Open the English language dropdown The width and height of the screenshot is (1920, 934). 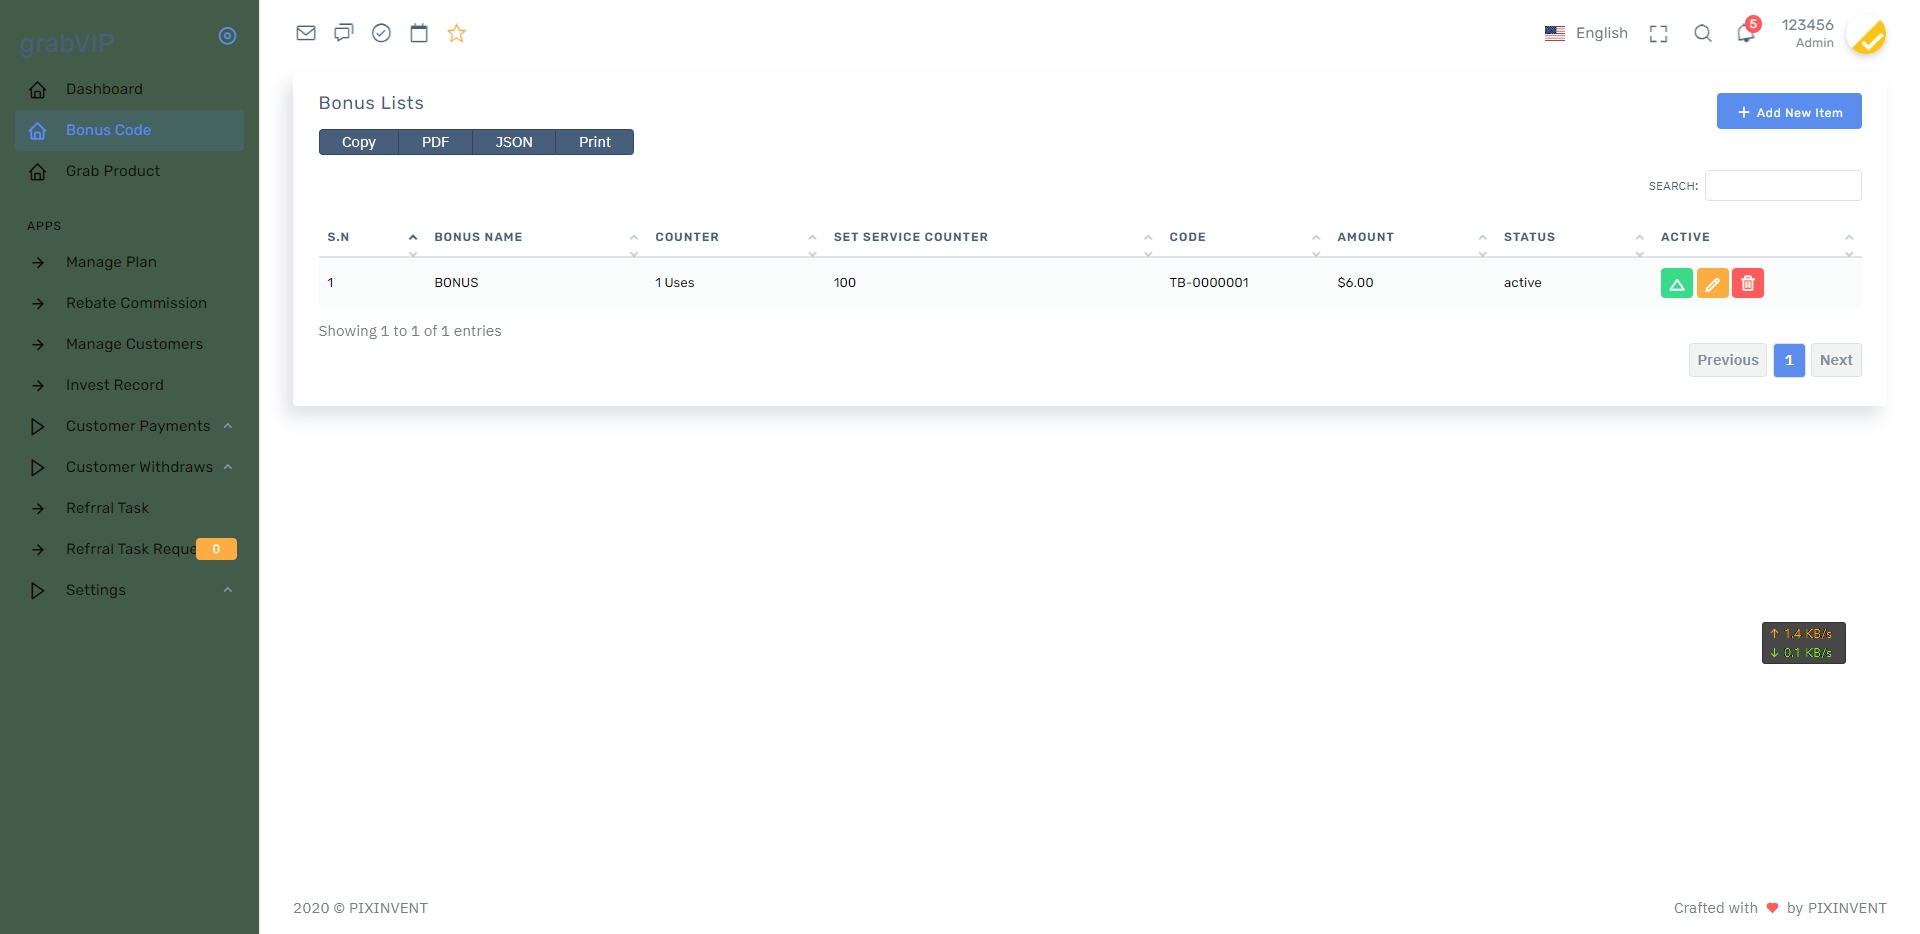(x=1586, y=33)
